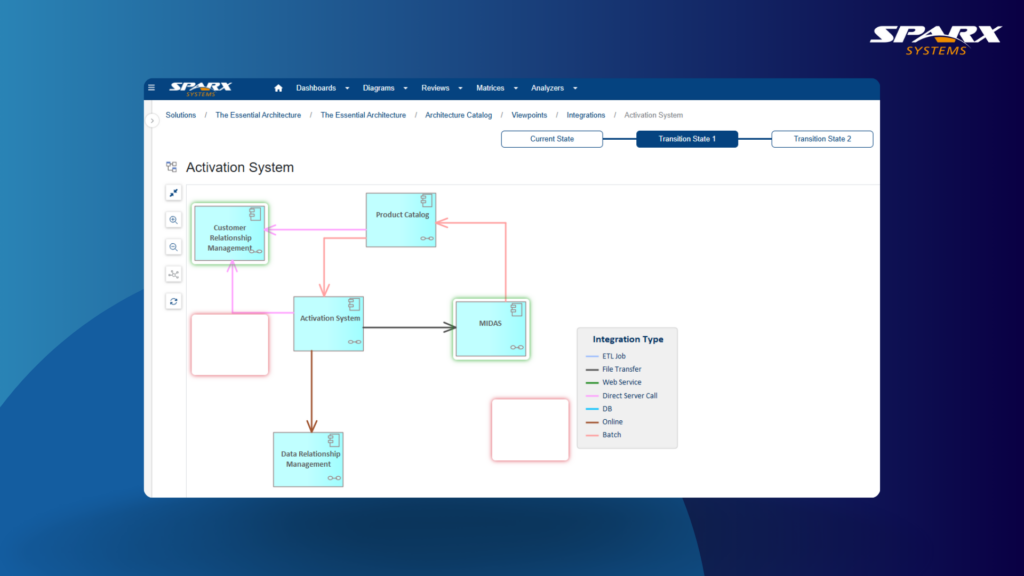This screenshot has height=576, width=1024.
Task: Refresh the diagram view
Action: coord(174,301)
